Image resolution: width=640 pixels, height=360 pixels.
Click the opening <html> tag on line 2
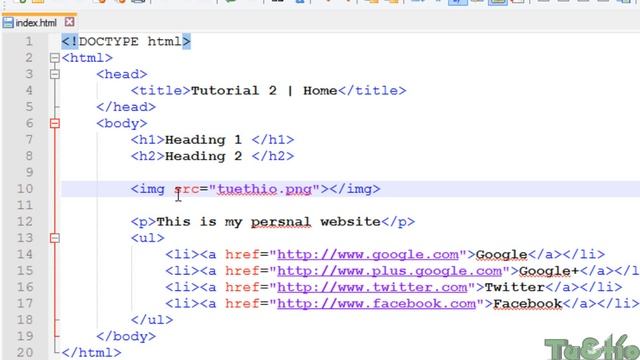pos(87,58)
